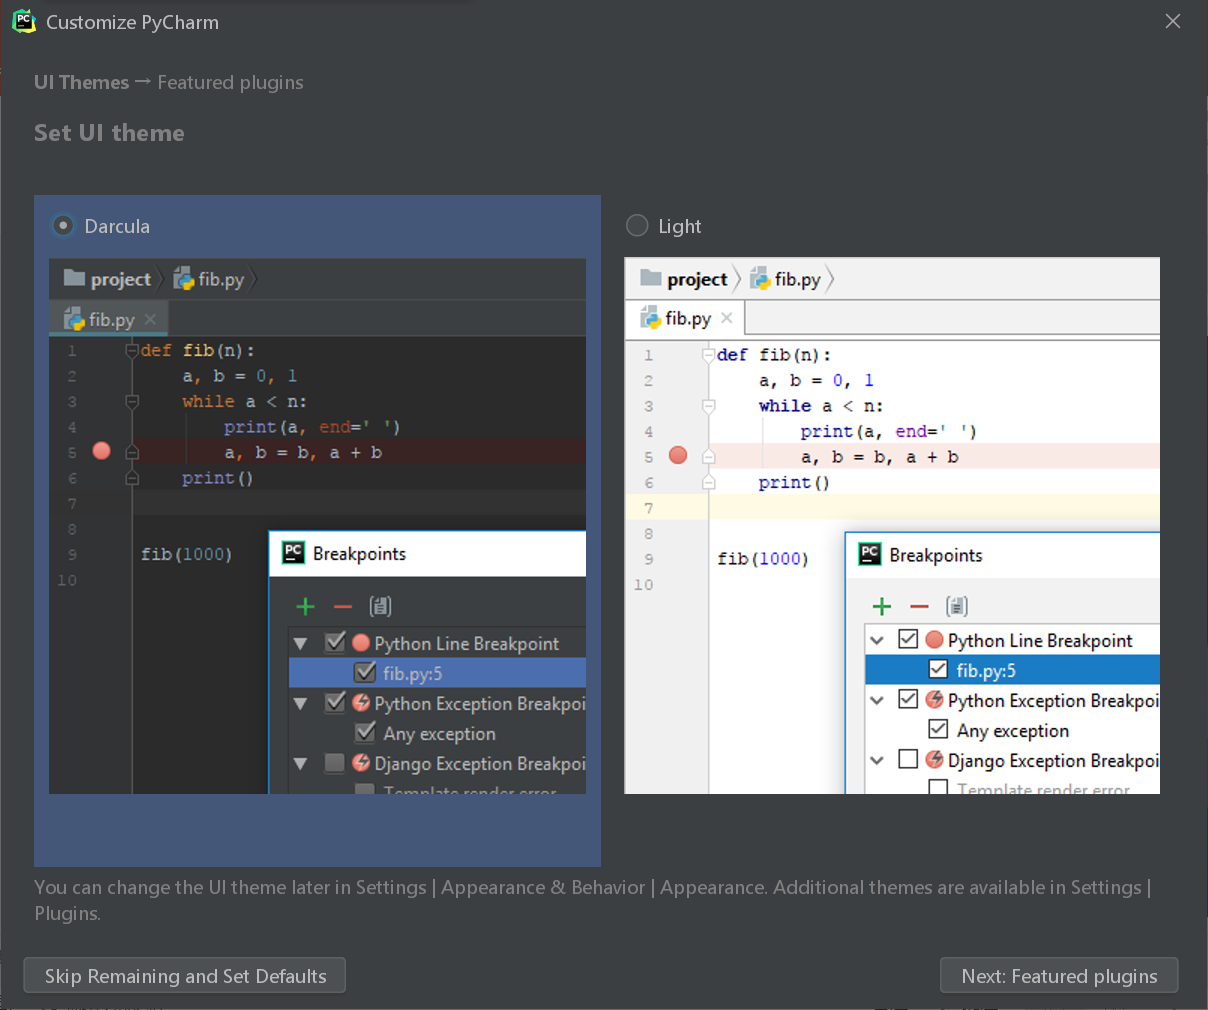This screenshot has height=1010, width=1208.
Task: Click Django Exception Breakpoint lightning icon, Light preview
Action: [934, 759]
